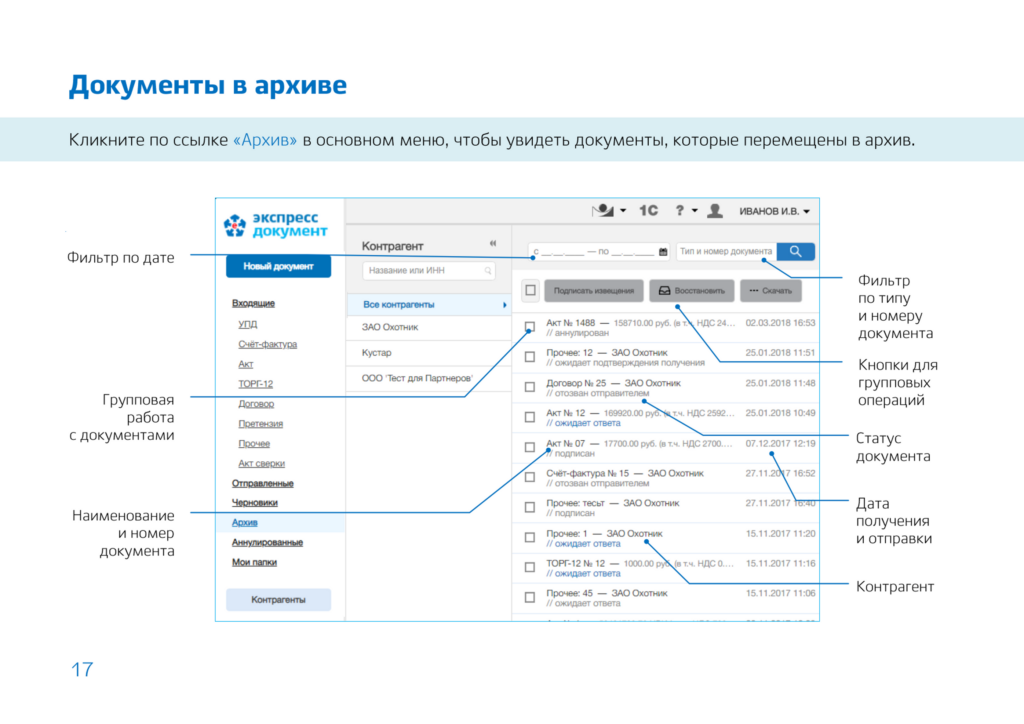This screenshot has width=1024, height=724.
Task: Click the date range filter field
Action: click(600, 251)
